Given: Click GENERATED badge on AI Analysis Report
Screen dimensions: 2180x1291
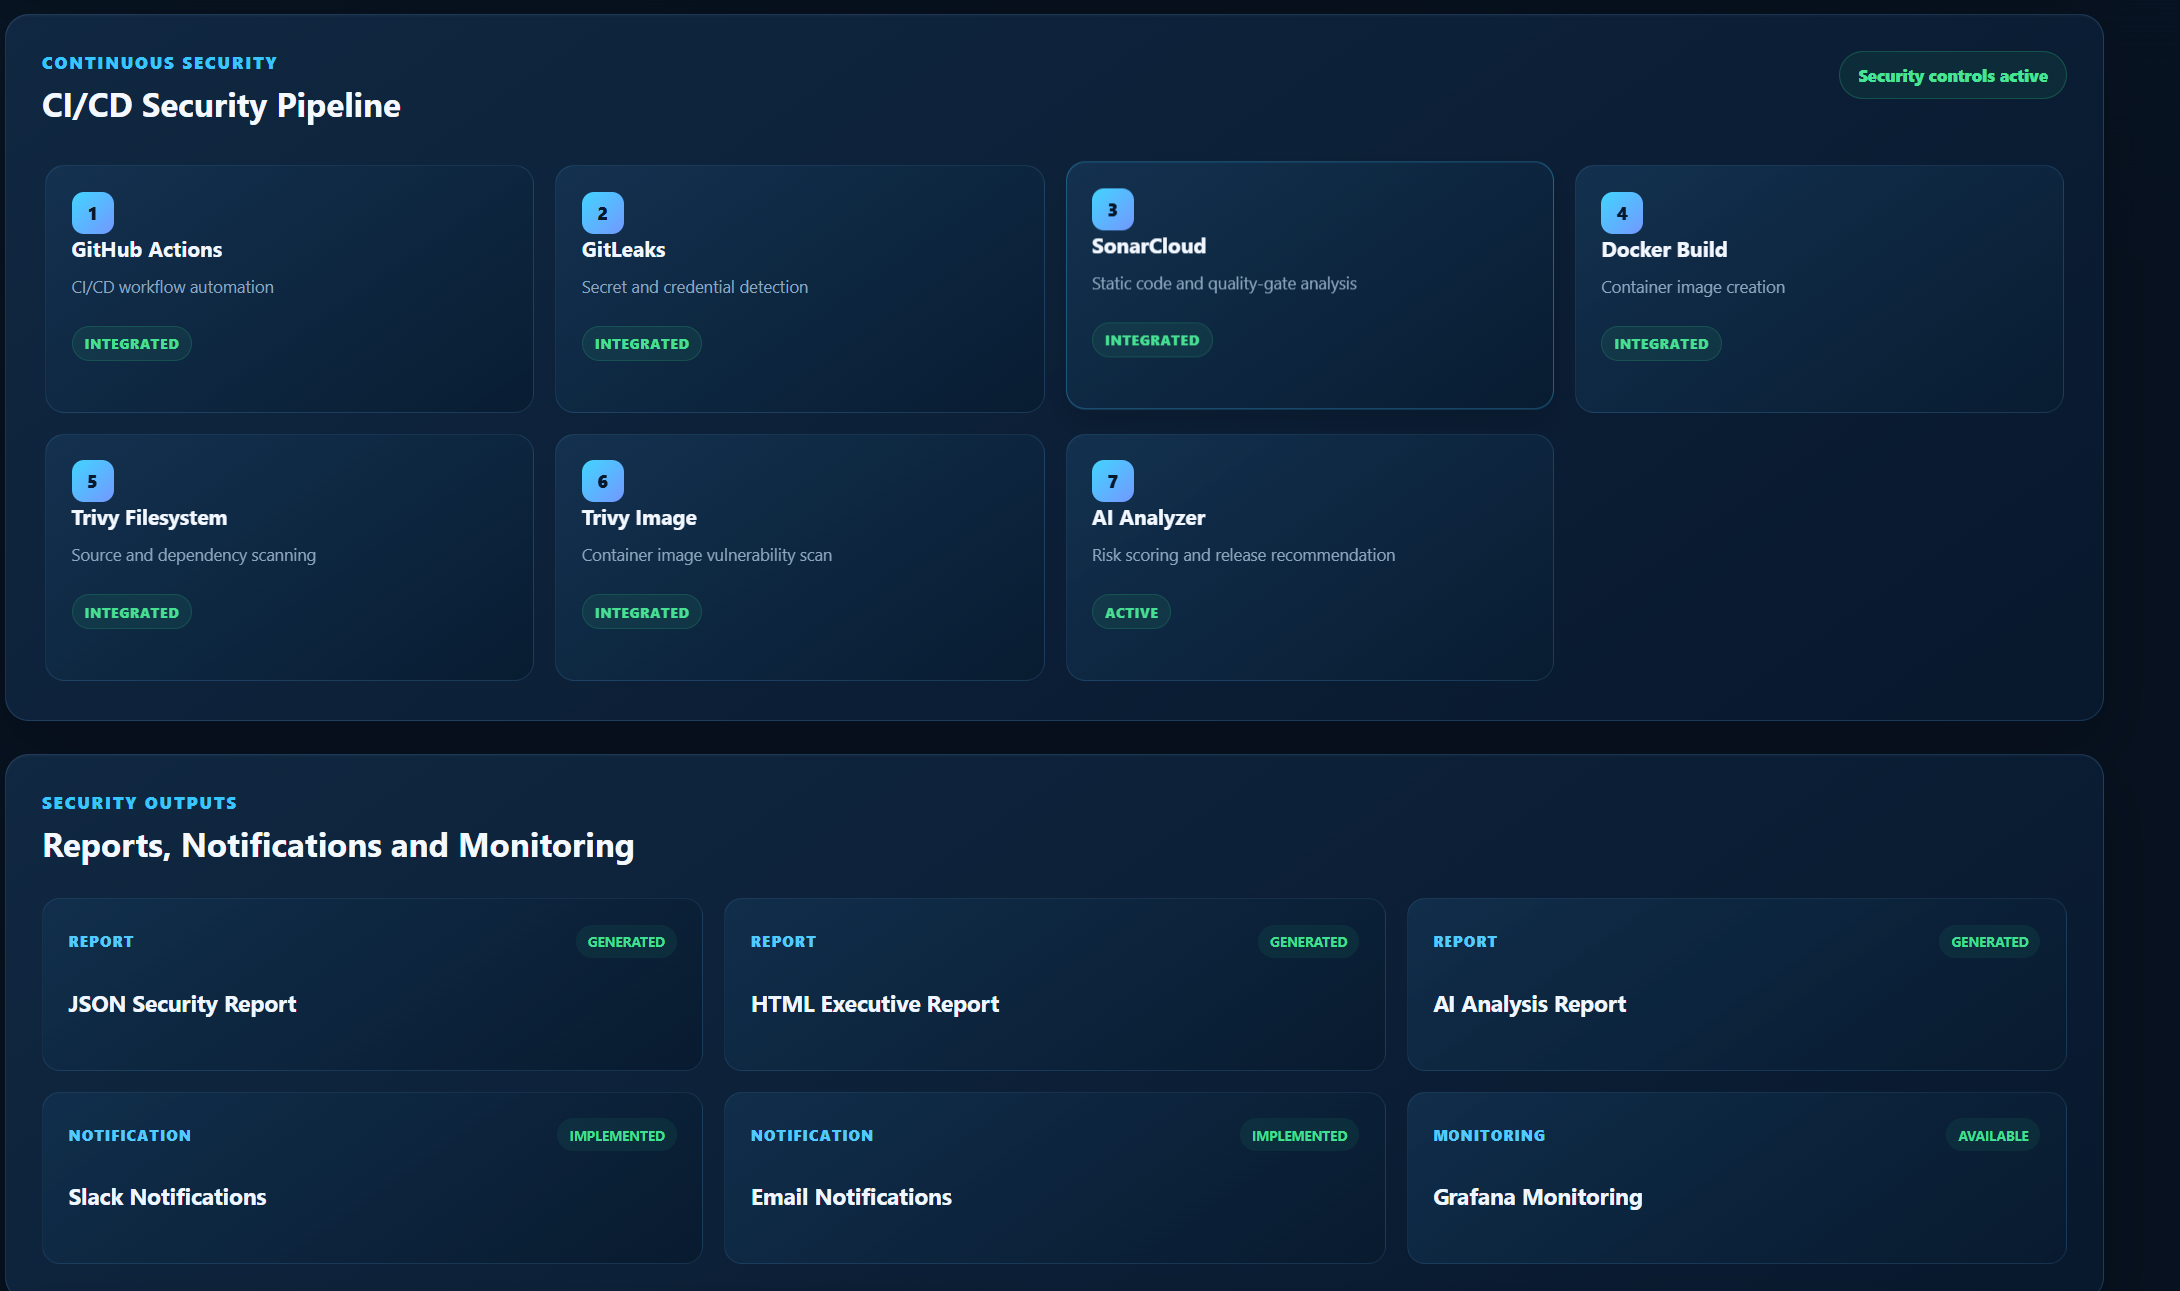Looking at the screenshot, I should click(x=1990, y=942).
